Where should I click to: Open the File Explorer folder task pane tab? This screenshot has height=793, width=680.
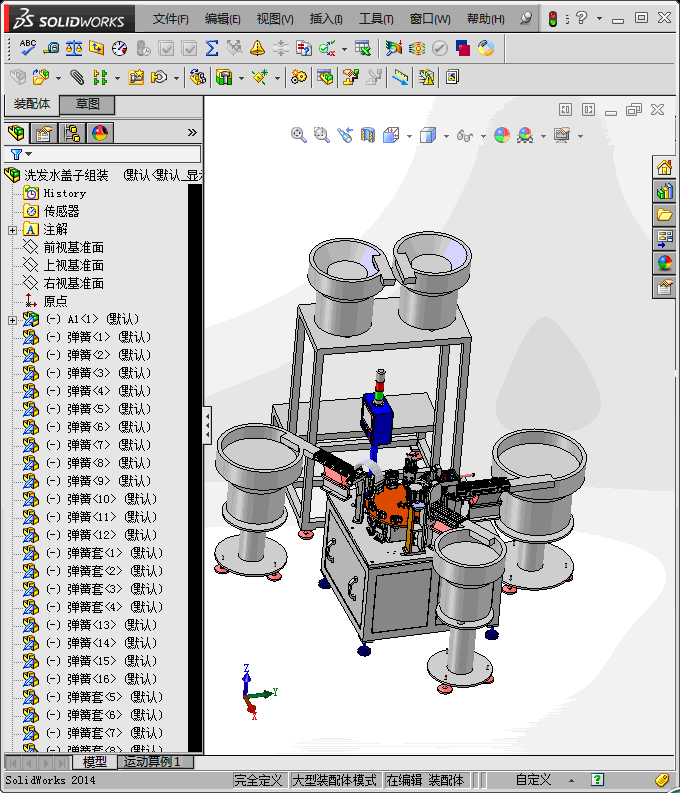tap(664, 214)
